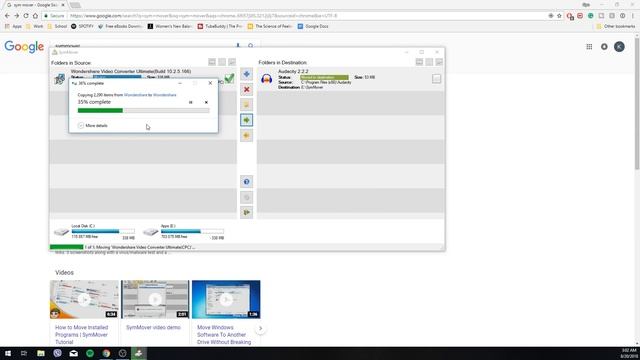Open the Google Search browser tab

pyautogui.click(x=36, y=5)
